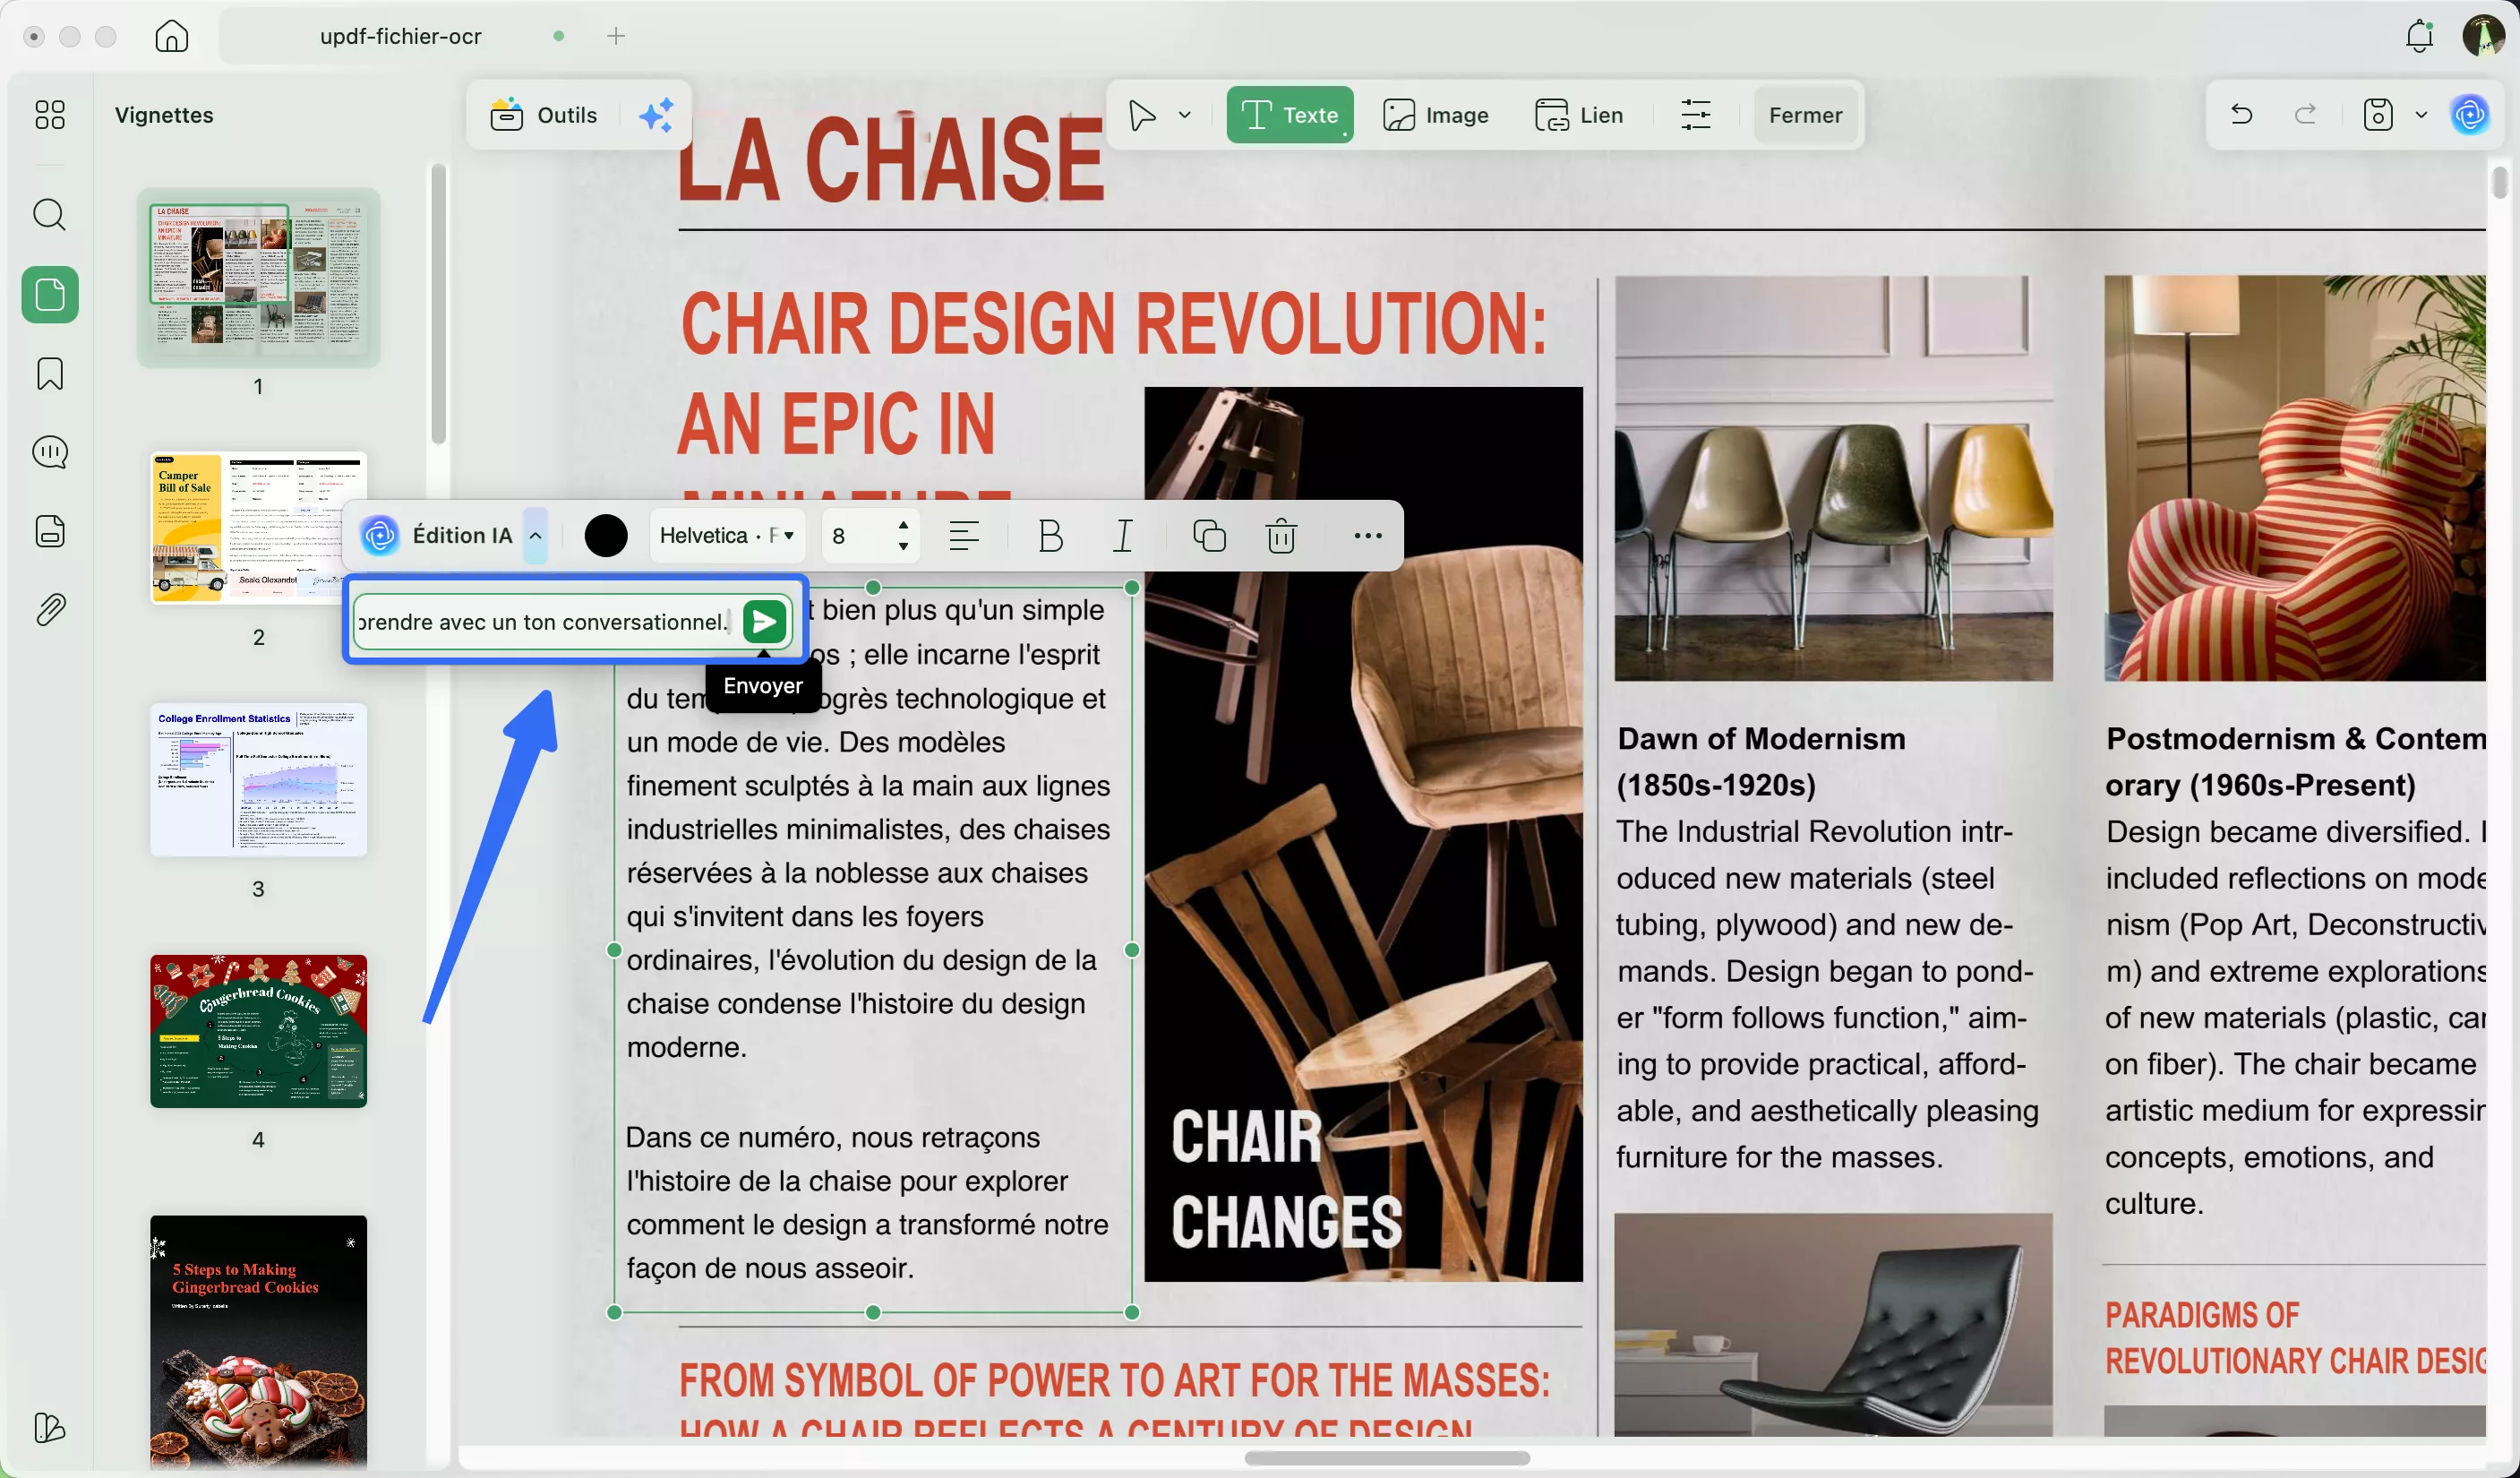Screen dimensions: 2520x1478
Task: Toggle the thumbnails panel icon
Action: (50, 295)
